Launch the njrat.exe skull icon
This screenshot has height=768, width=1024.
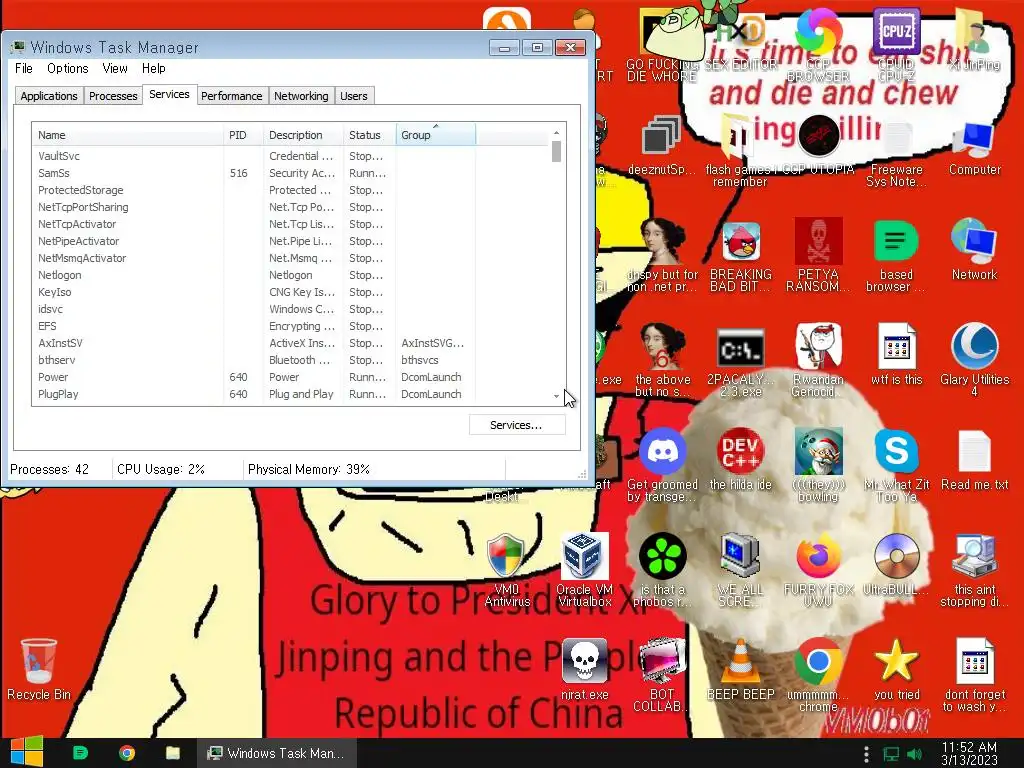click(584, 670)
